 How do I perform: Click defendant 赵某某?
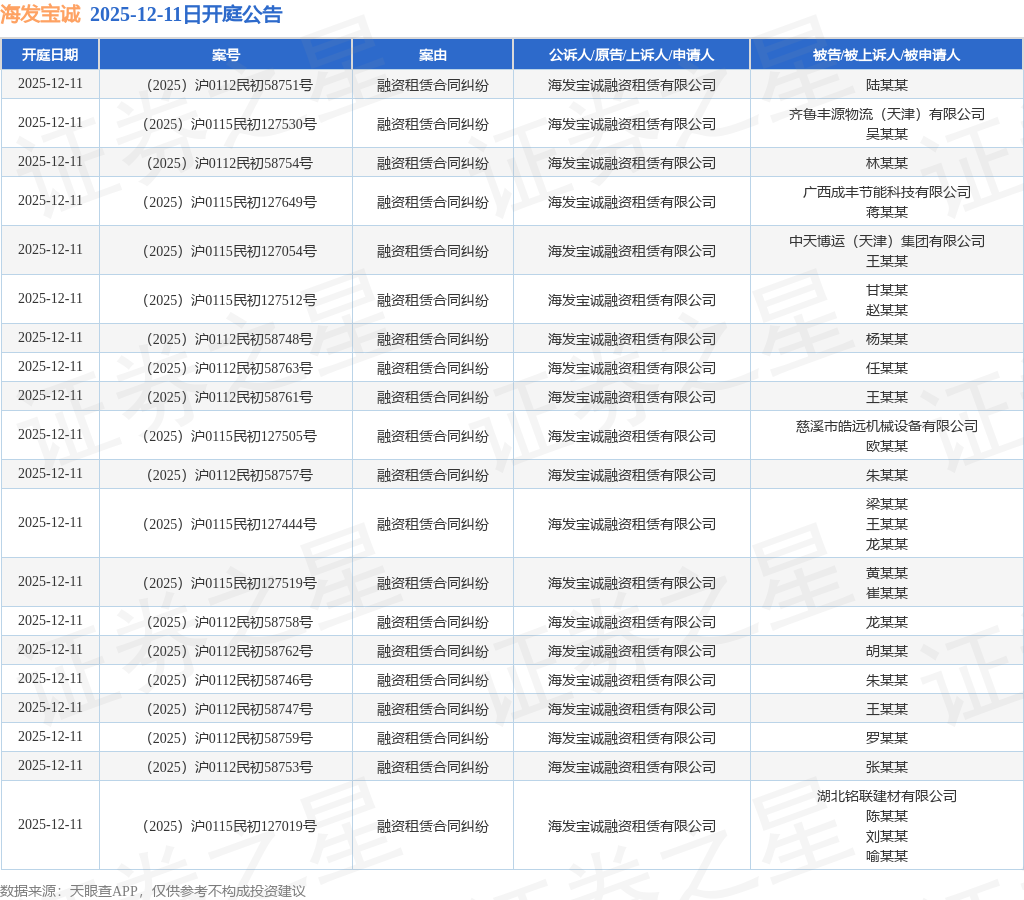(886, 310)
